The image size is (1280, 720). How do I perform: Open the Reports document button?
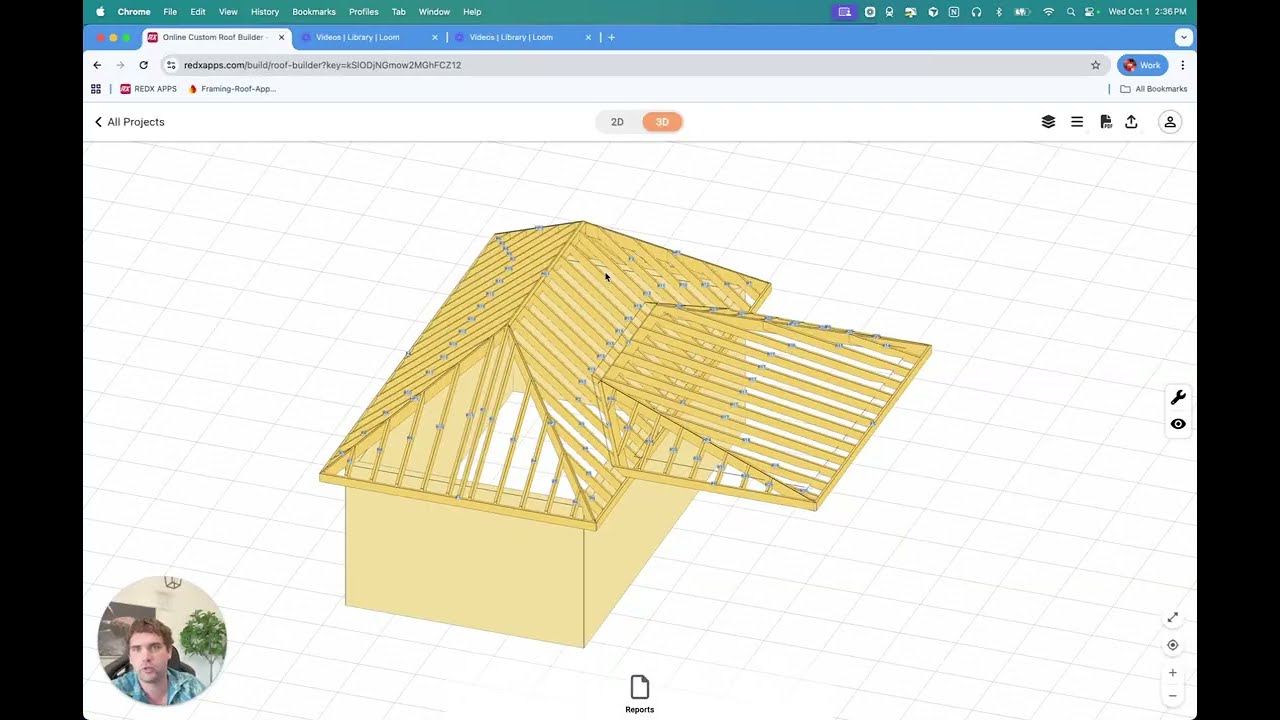click(640, 694)
